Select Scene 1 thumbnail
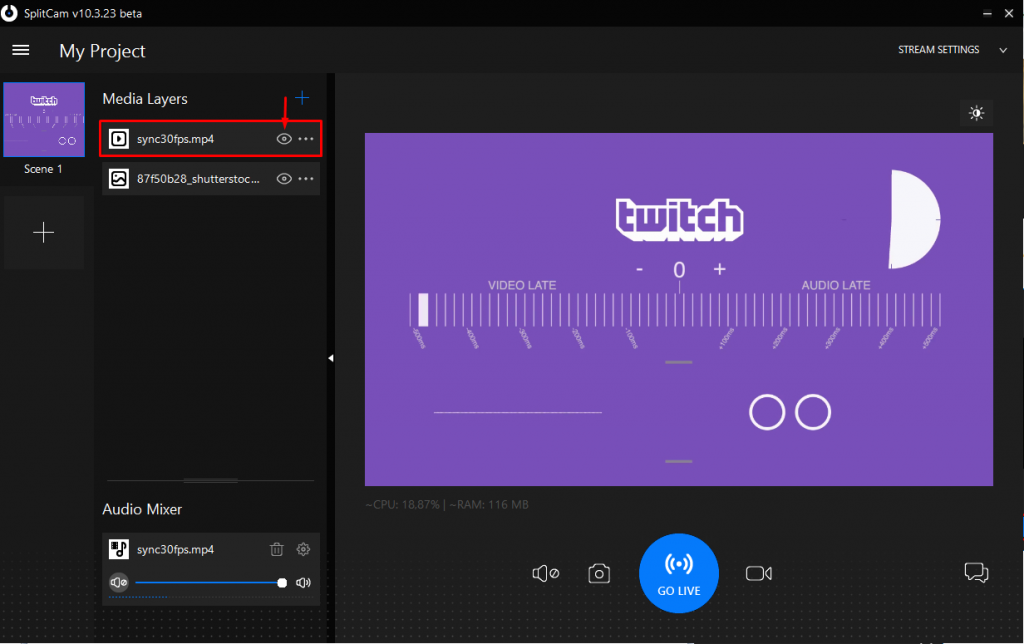Screen dimensions: 1024x644 [44, 120]
